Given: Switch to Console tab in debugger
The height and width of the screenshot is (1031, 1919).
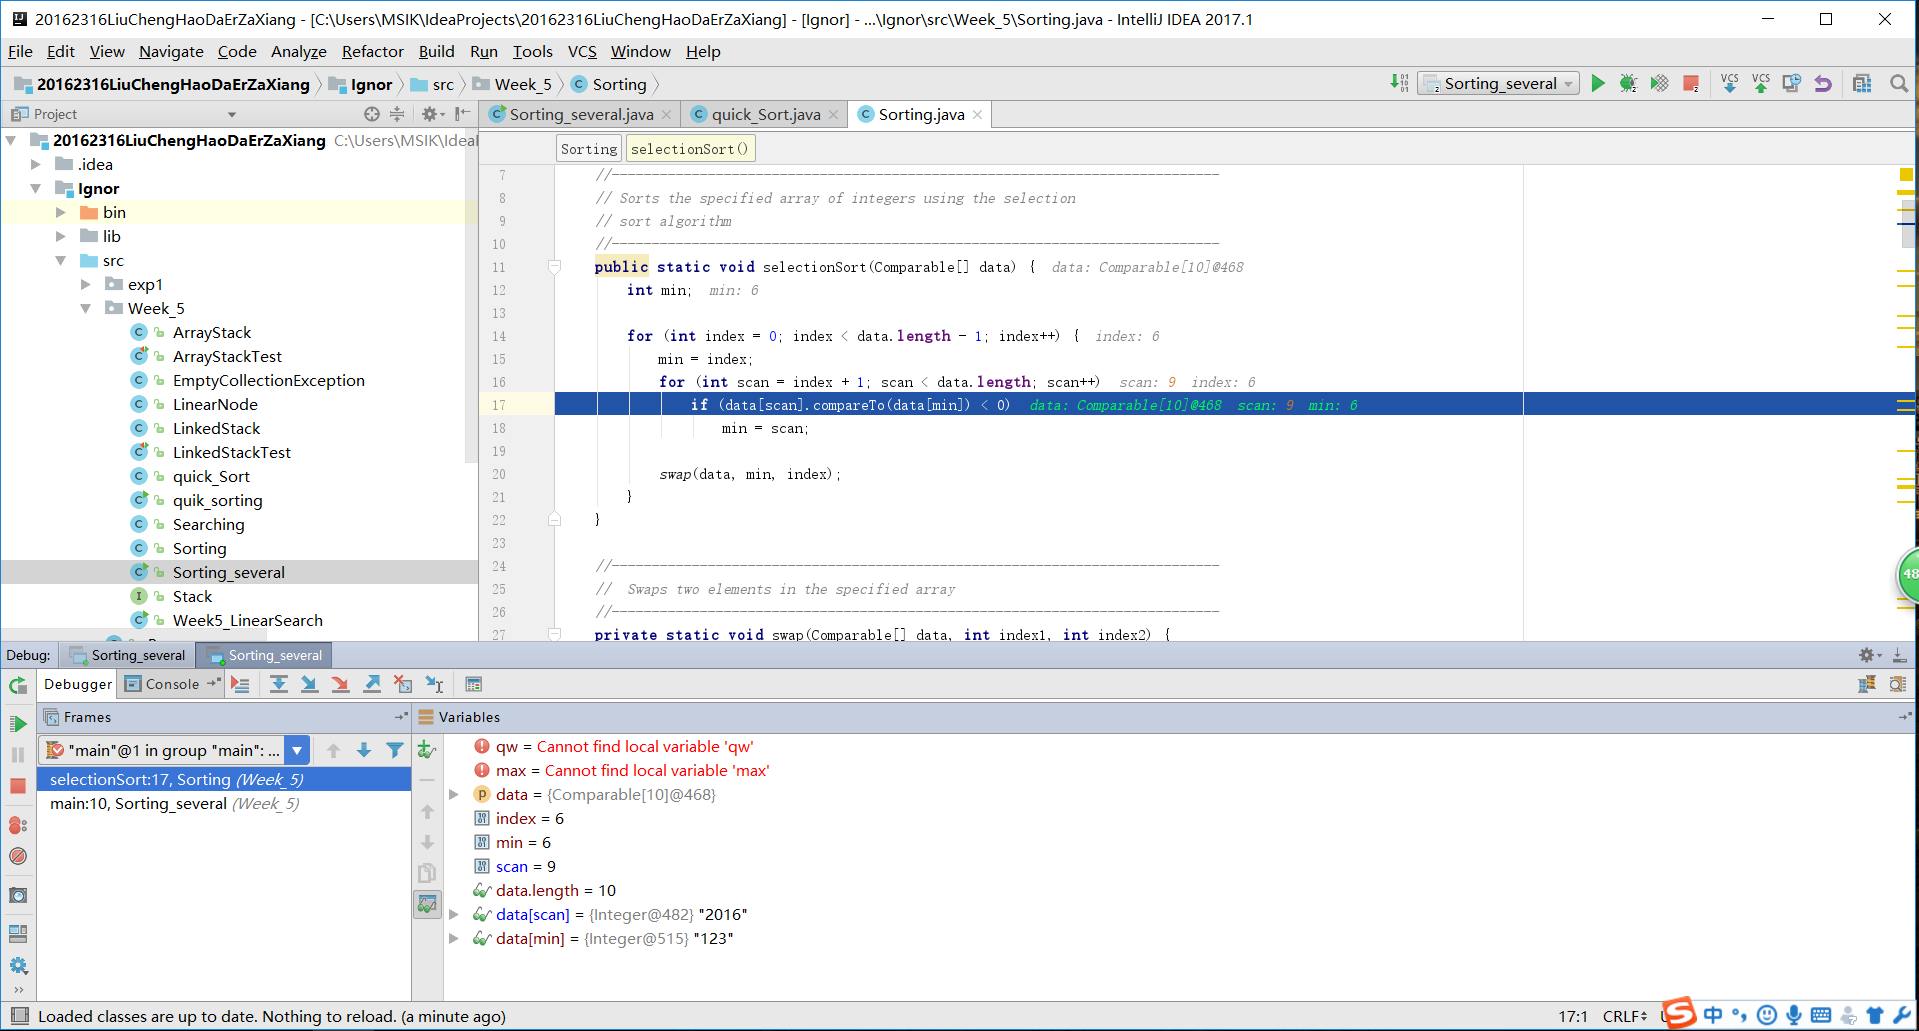Looking at the screenshot, I should [172, 684].
